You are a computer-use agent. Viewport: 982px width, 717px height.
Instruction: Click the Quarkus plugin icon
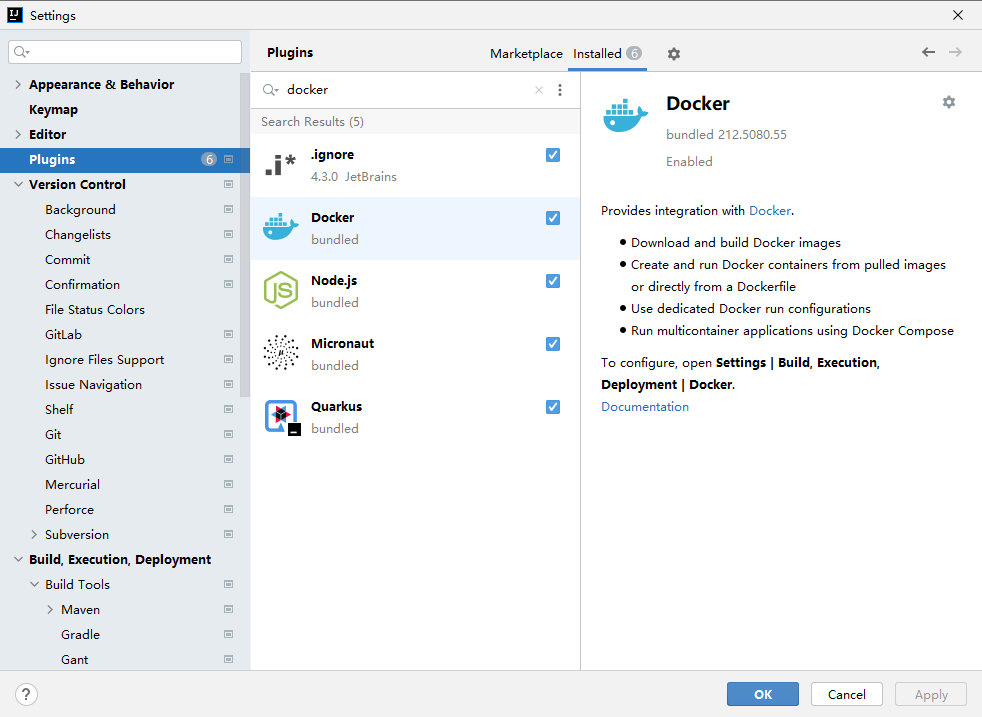281,416
